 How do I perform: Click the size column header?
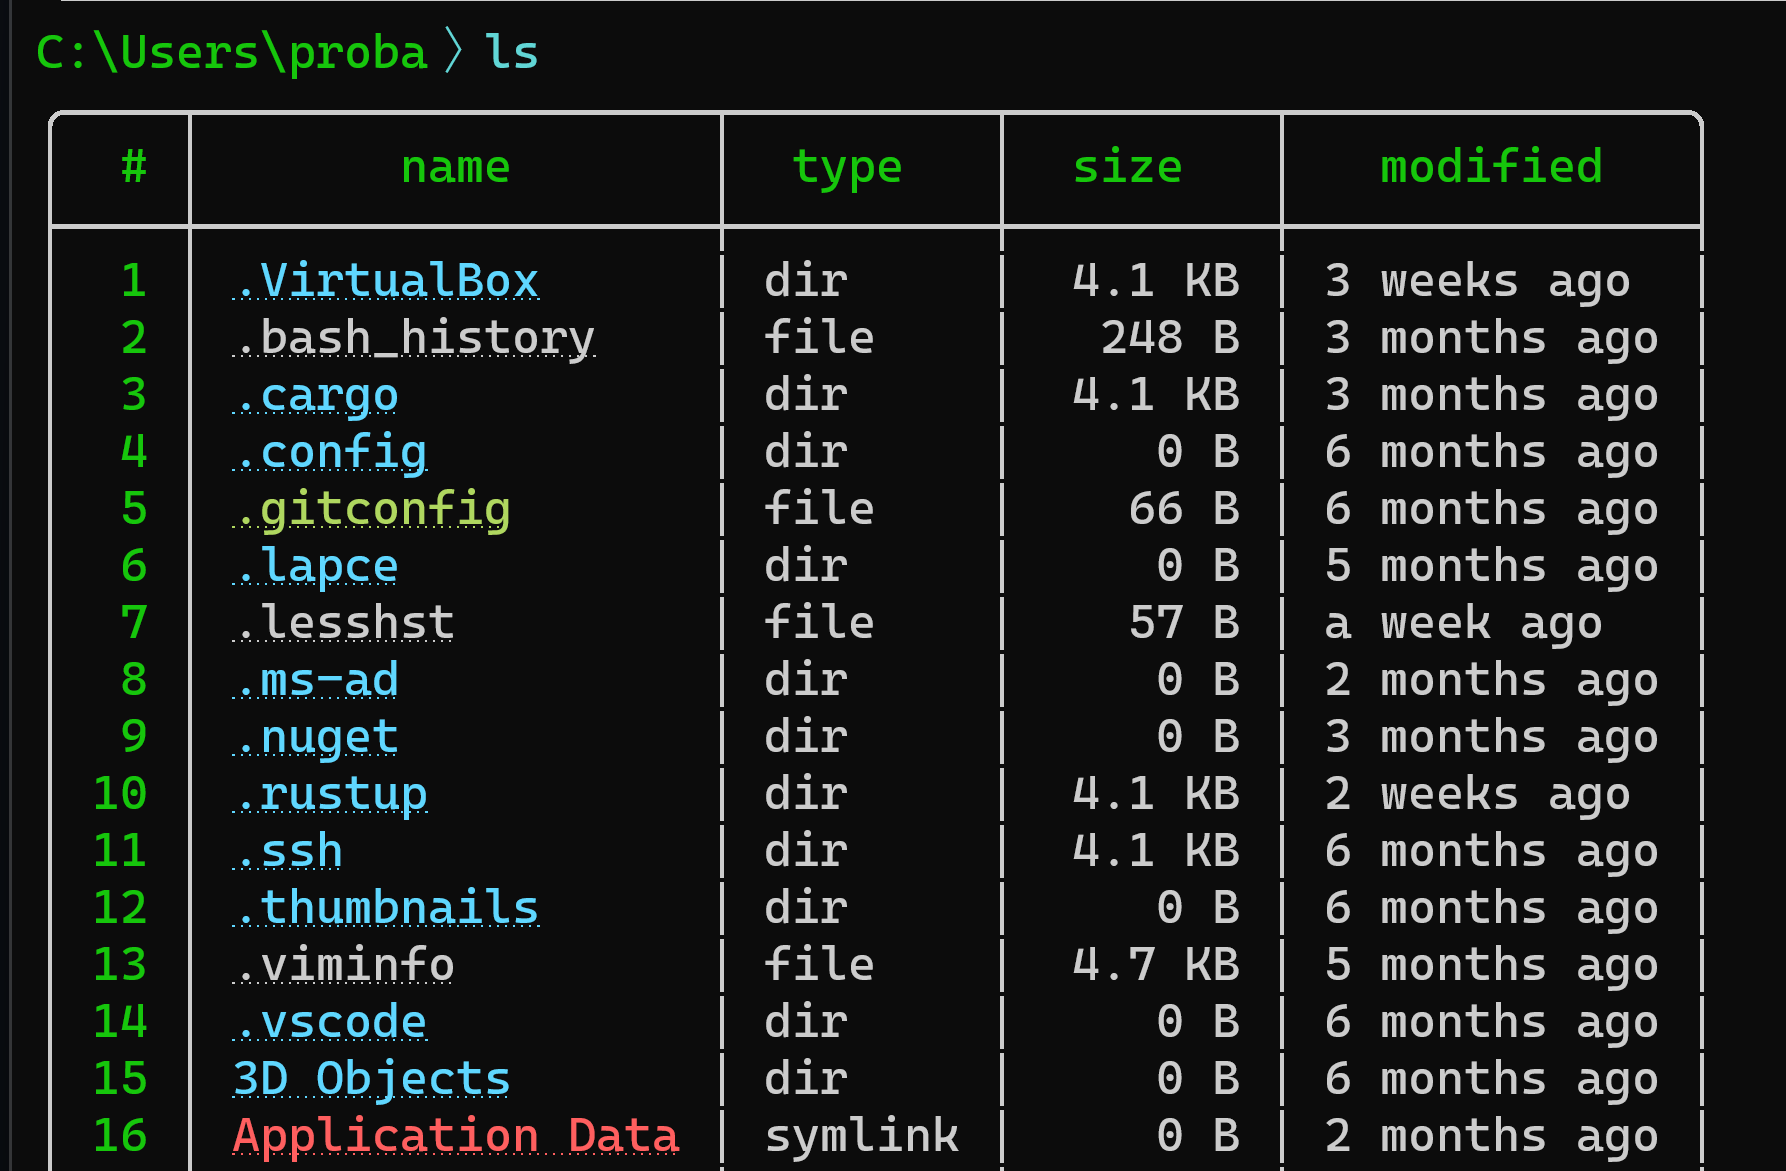coord(1127,167)
